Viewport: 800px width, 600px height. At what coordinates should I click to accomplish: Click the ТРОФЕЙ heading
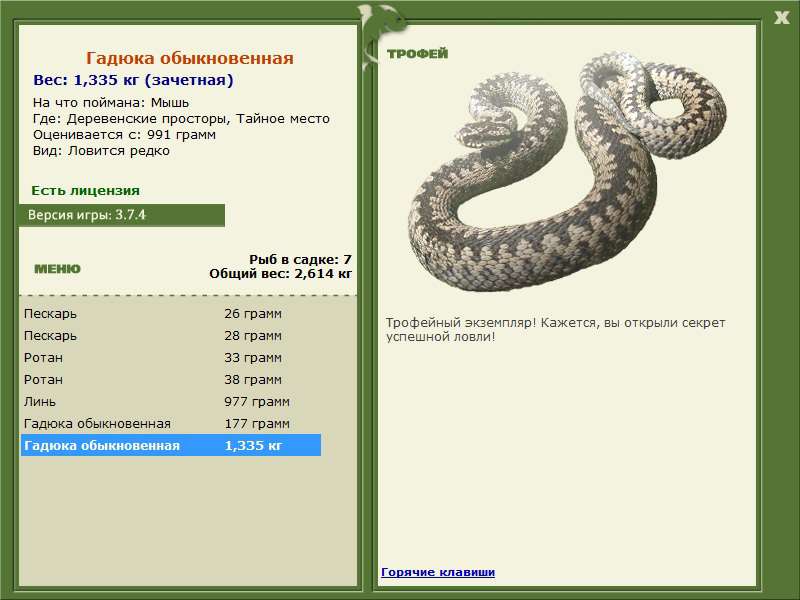coord(417,54)
